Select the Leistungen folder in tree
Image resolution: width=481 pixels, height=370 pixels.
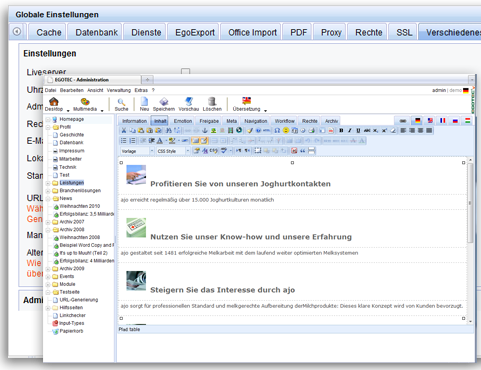point(72,183)
